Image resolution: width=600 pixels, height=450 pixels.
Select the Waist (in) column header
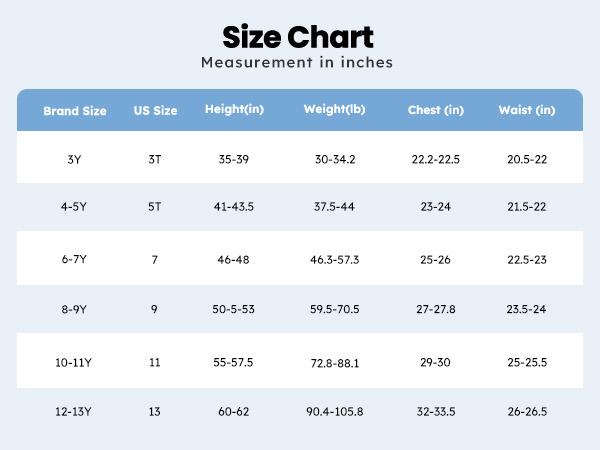tap(527, 110)
